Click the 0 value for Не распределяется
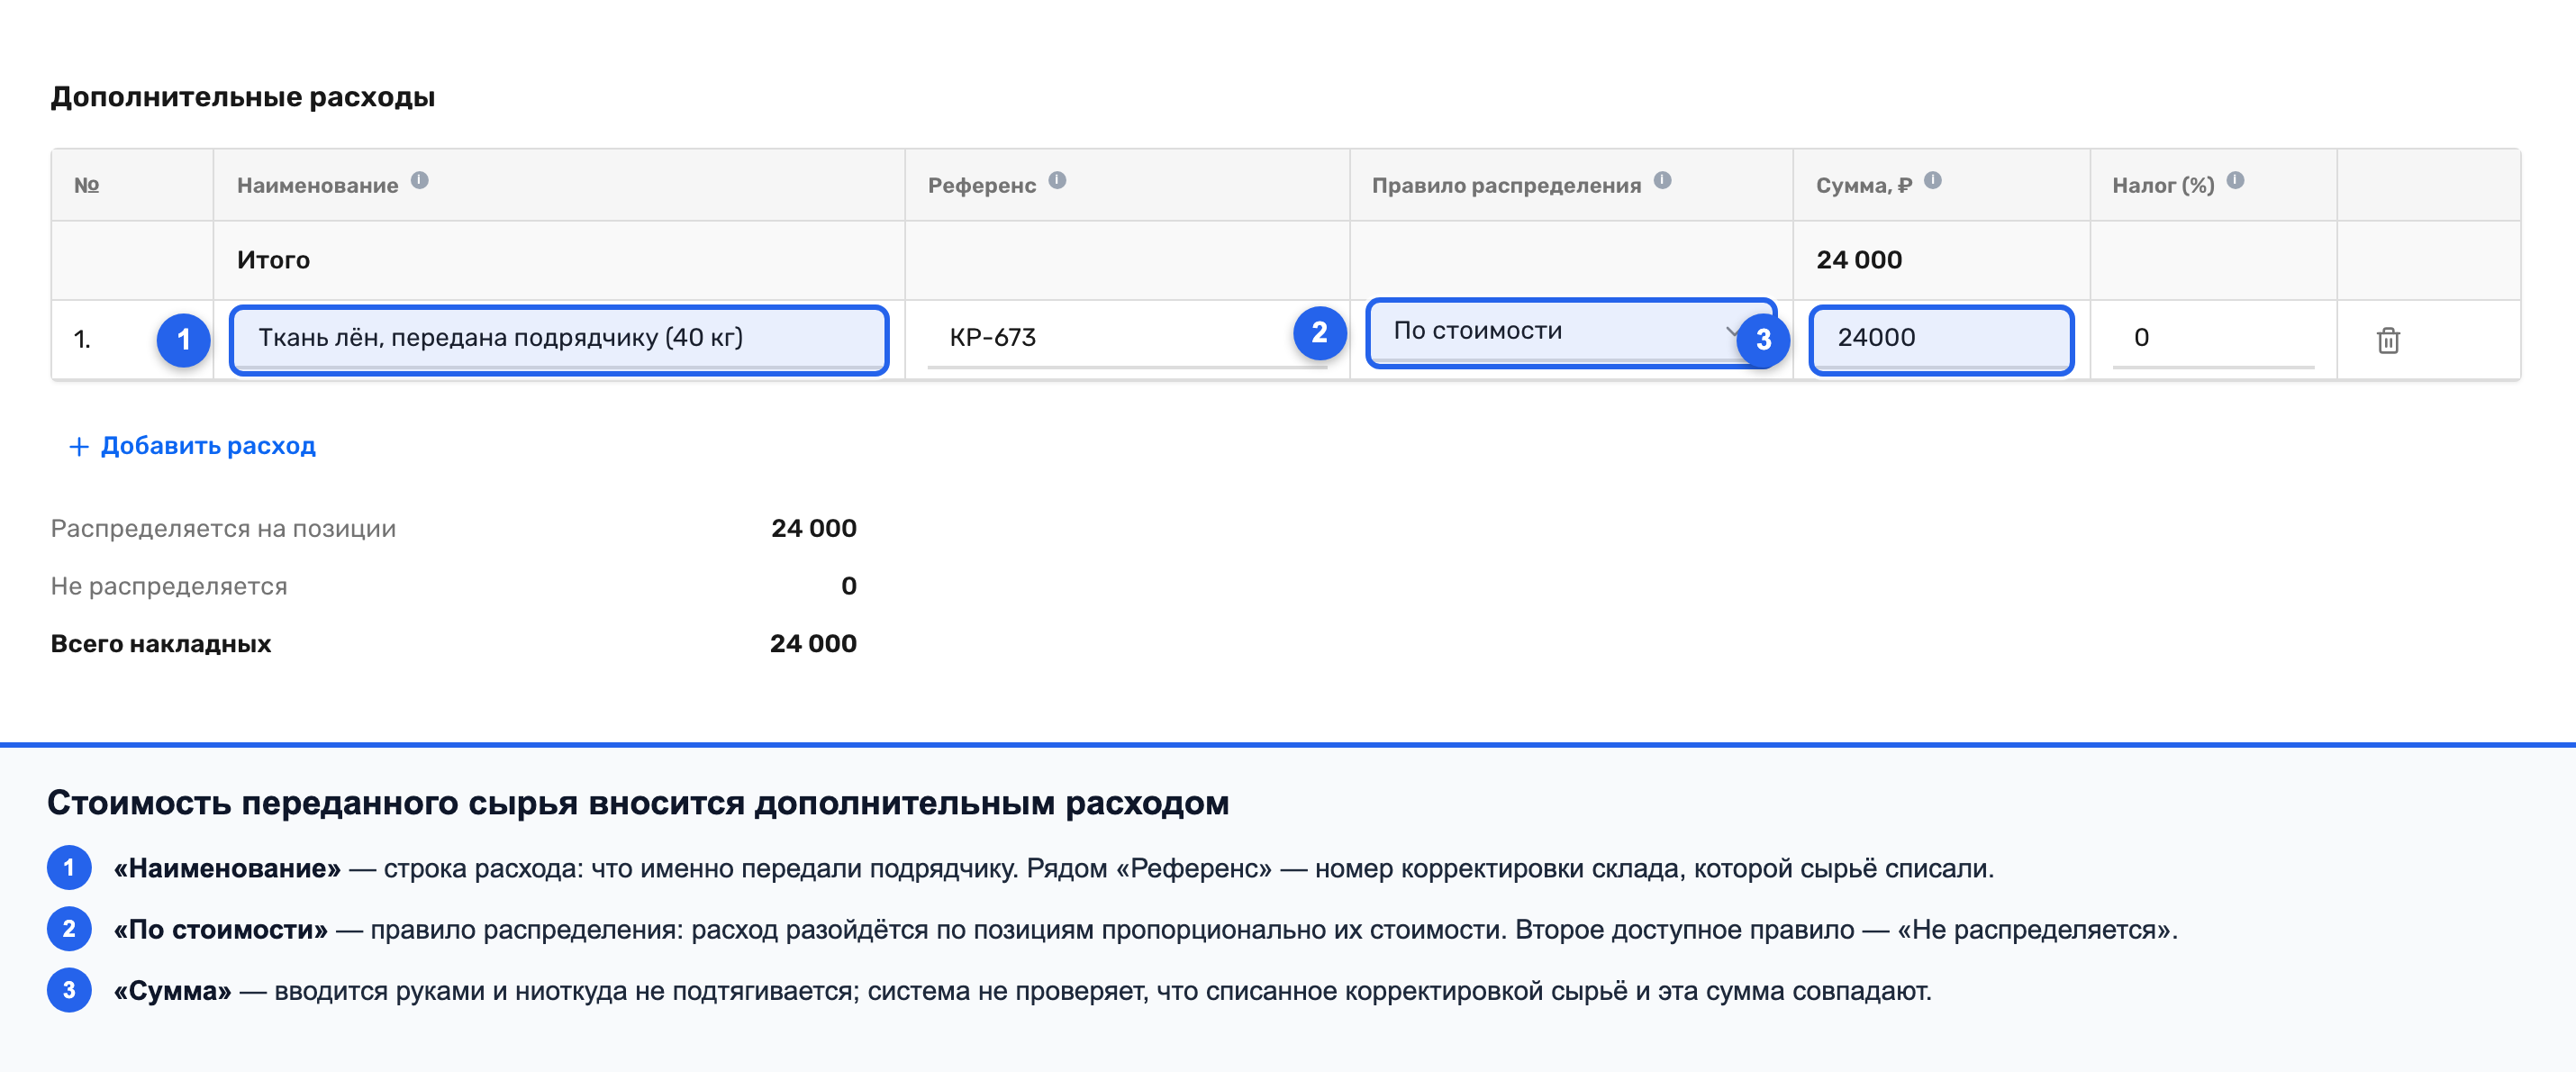This screenshot has width=2576, height=1072. pyautogui.click(x=848, y=586)
